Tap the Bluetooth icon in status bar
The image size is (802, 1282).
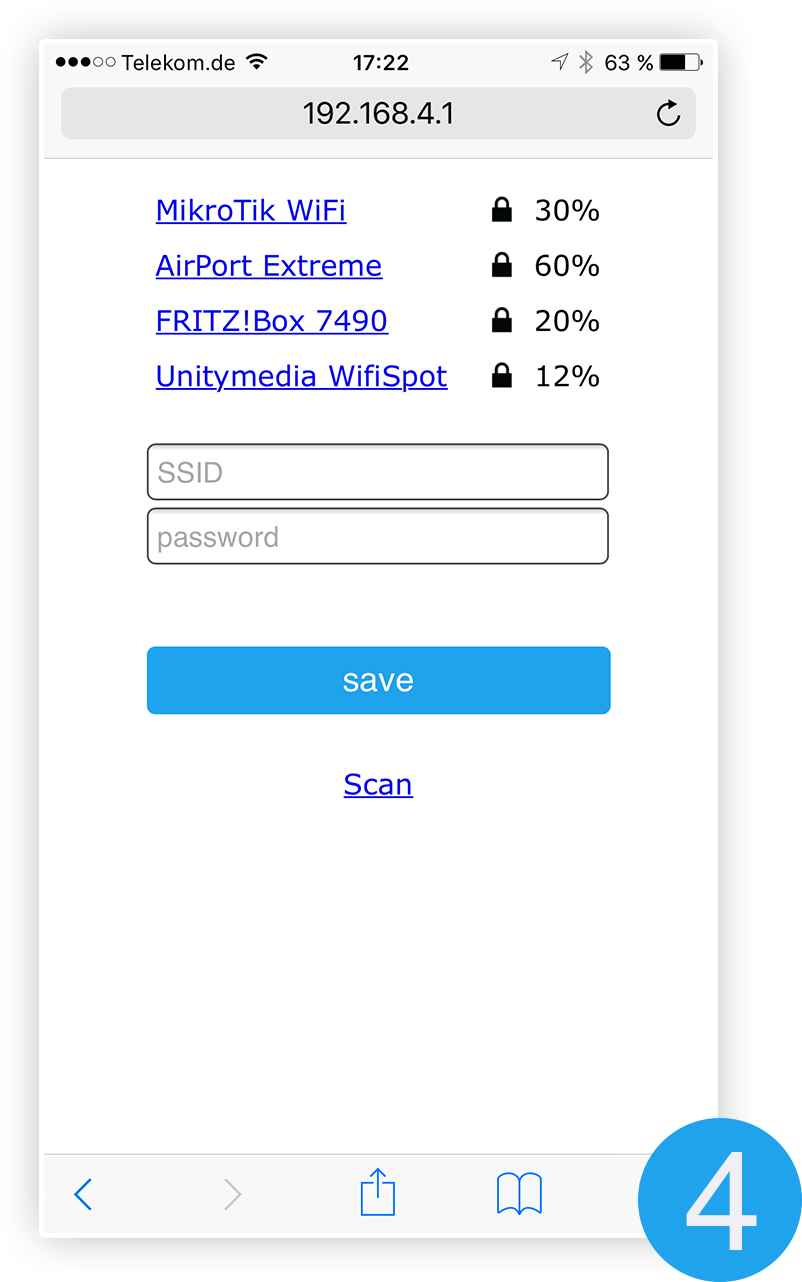tap(587, 62)
